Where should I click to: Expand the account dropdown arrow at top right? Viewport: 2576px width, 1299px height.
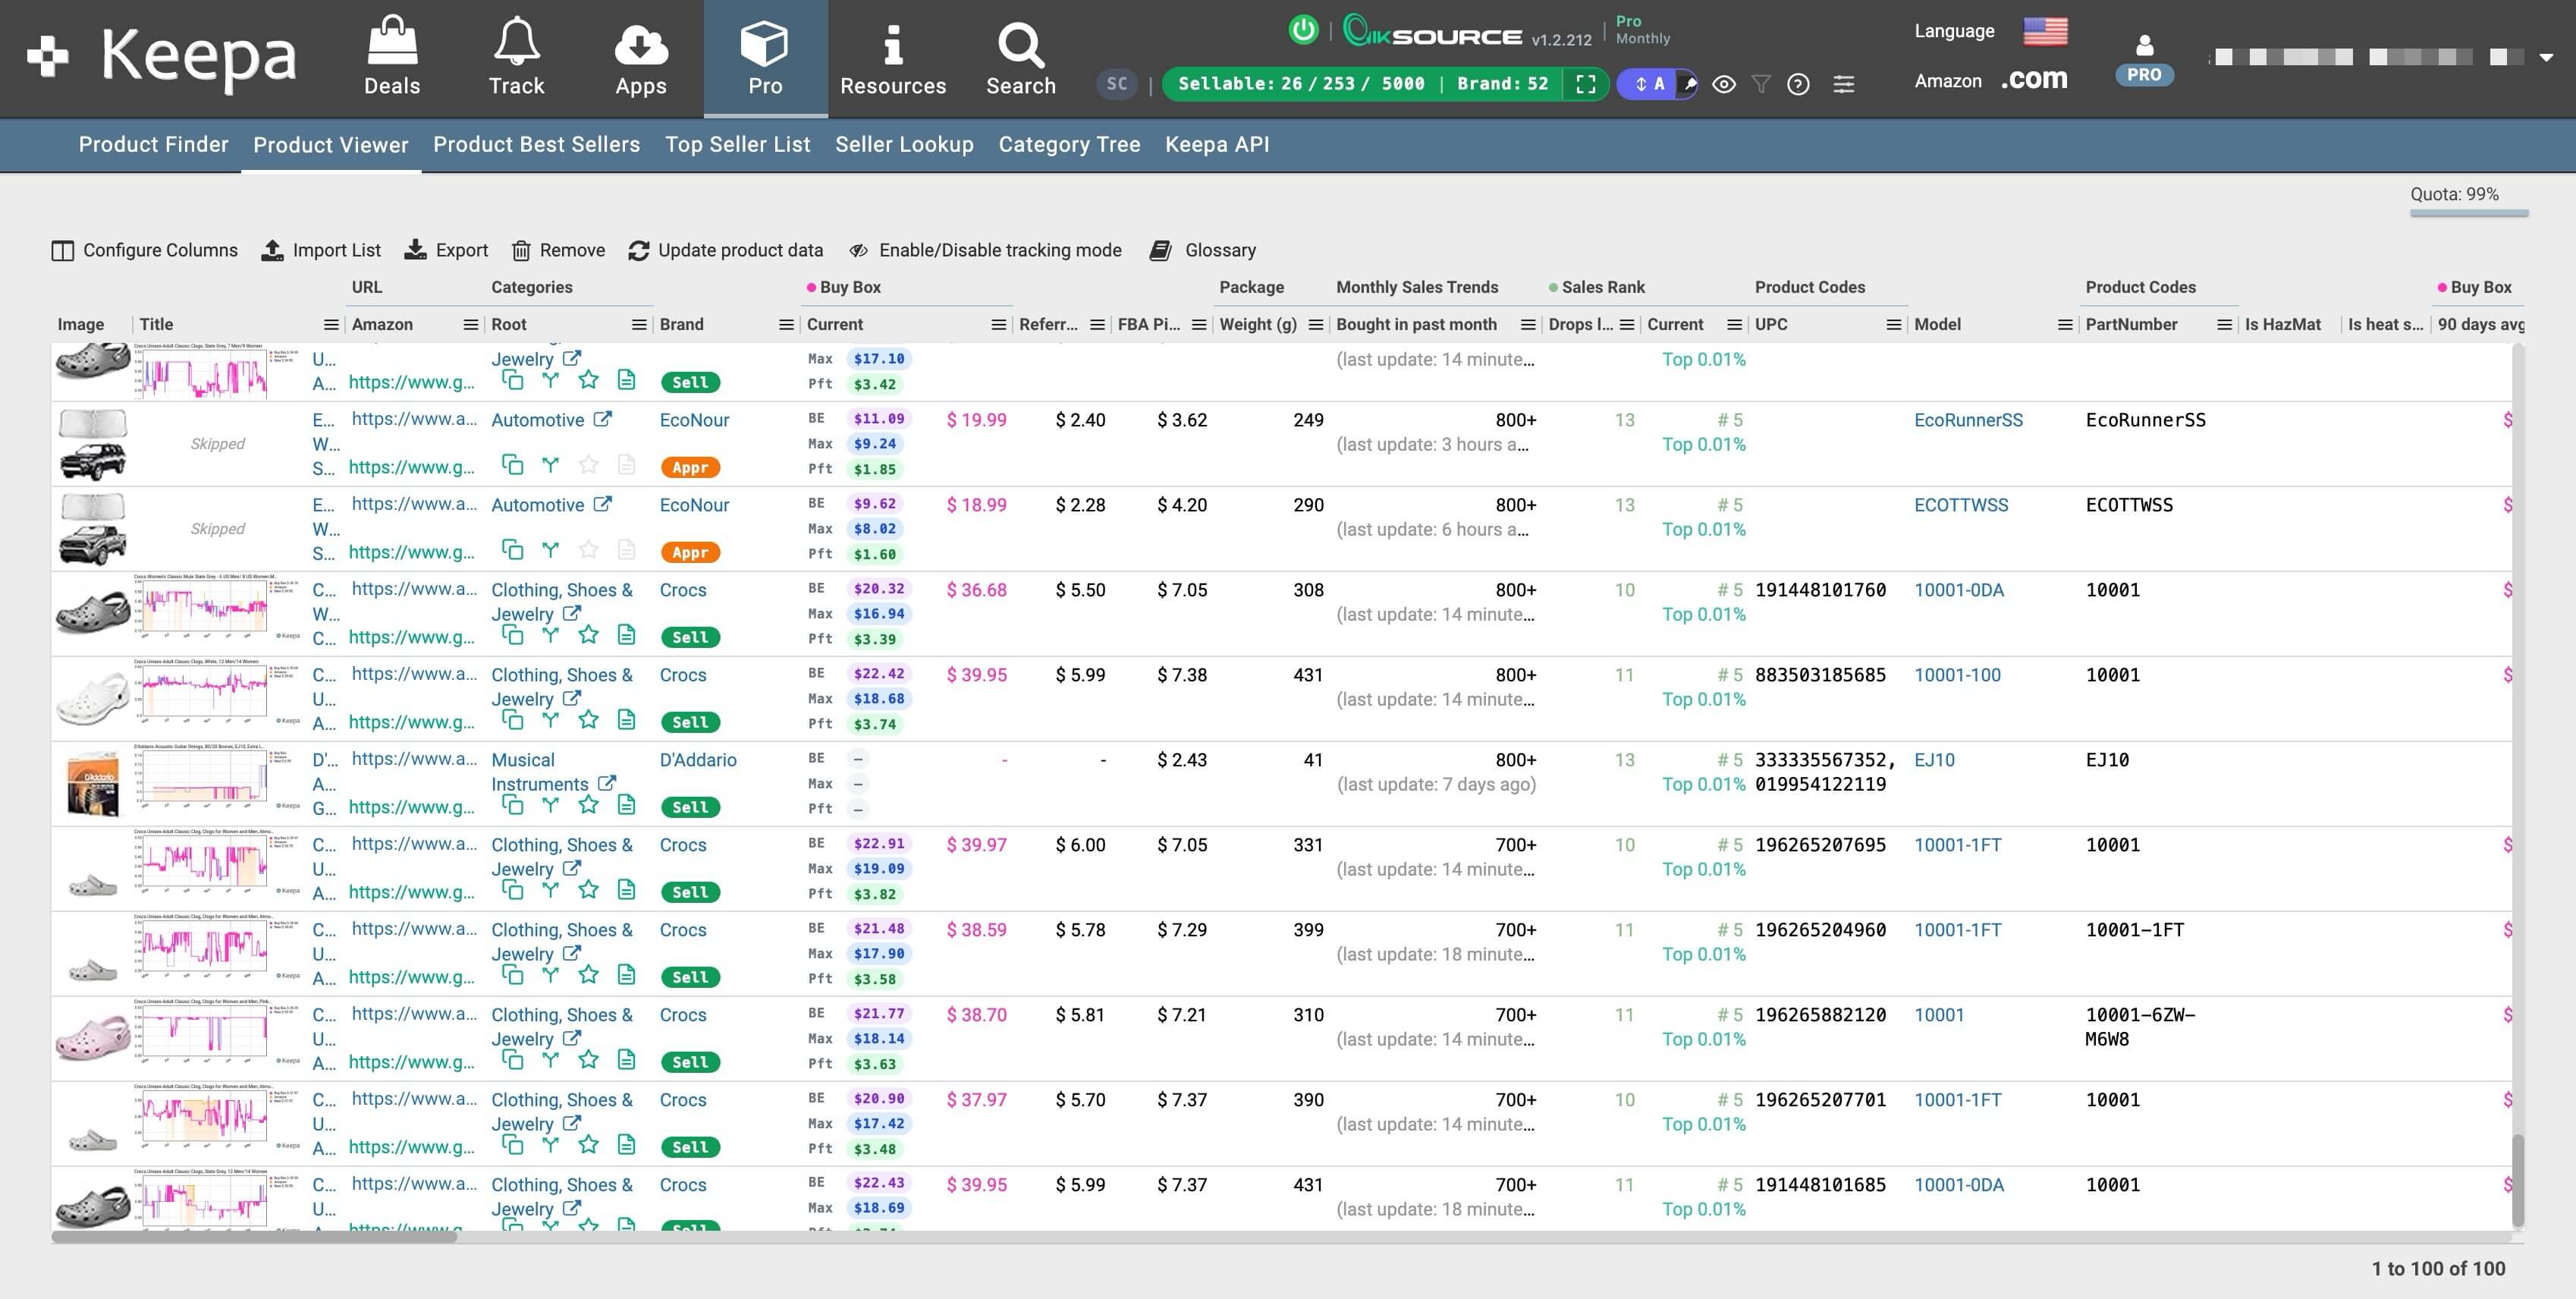[2546, 58]
